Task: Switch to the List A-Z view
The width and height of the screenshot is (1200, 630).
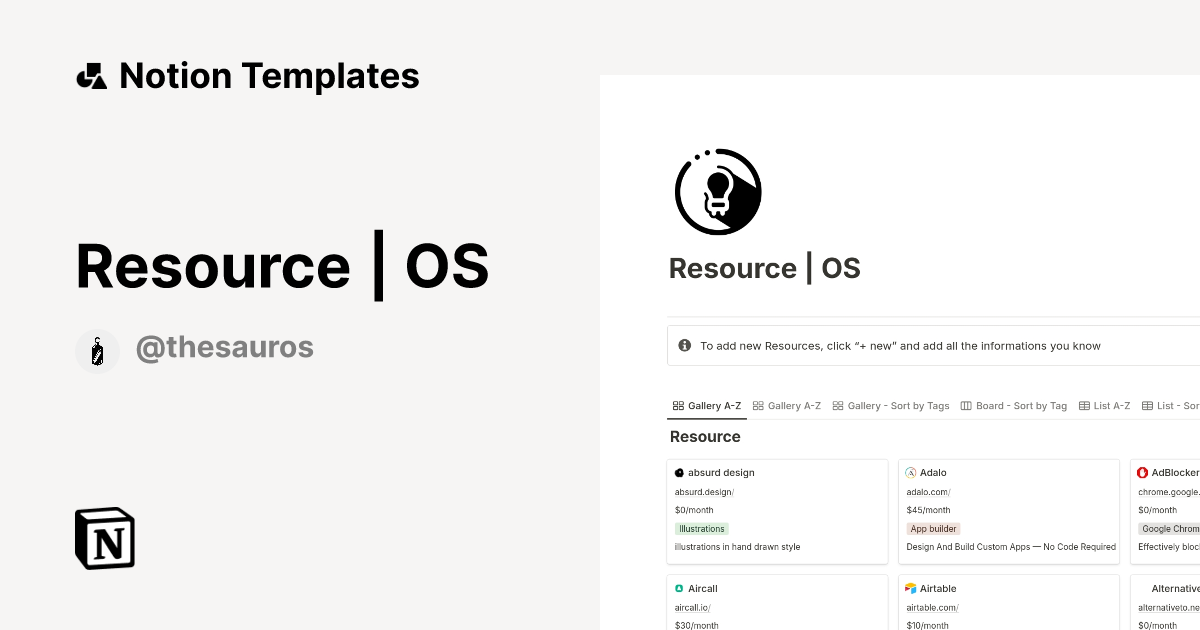Action: pyautogui.click(x=1105, y=405)
